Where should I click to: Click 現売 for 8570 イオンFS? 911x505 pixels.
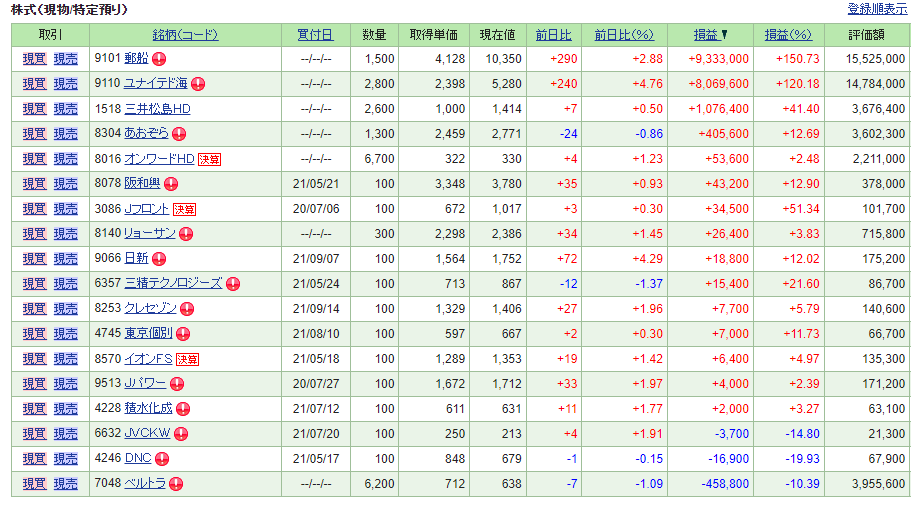pyautogui.click(x=66, y=359)
